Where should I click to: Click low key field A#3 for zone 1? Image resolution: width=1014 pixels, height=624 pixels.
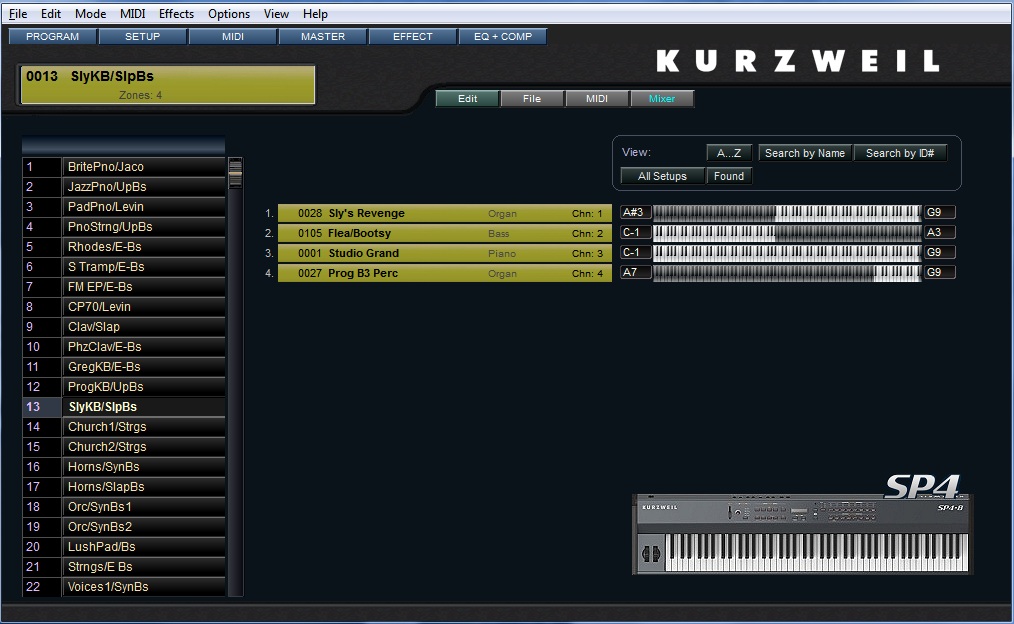tap(635, 213)
